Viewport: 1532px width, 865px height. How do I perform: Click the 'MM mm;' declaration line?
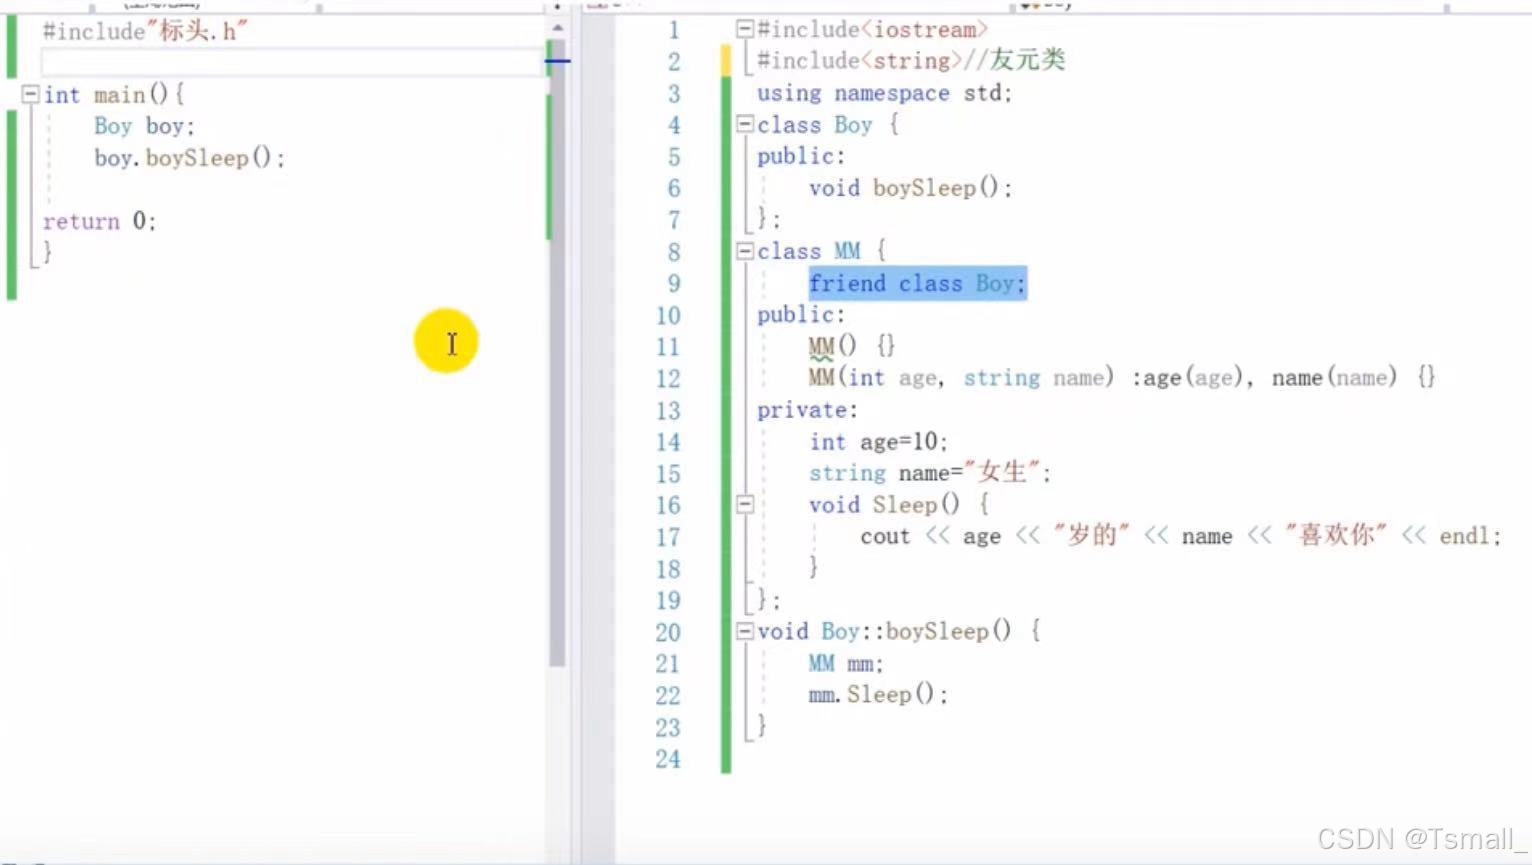846,664
